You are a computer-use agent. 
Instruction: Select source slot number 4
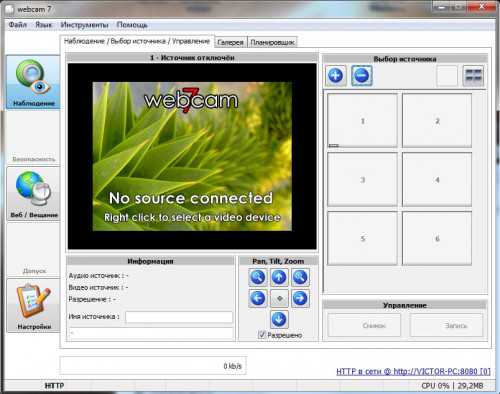[x=437, y=179]
